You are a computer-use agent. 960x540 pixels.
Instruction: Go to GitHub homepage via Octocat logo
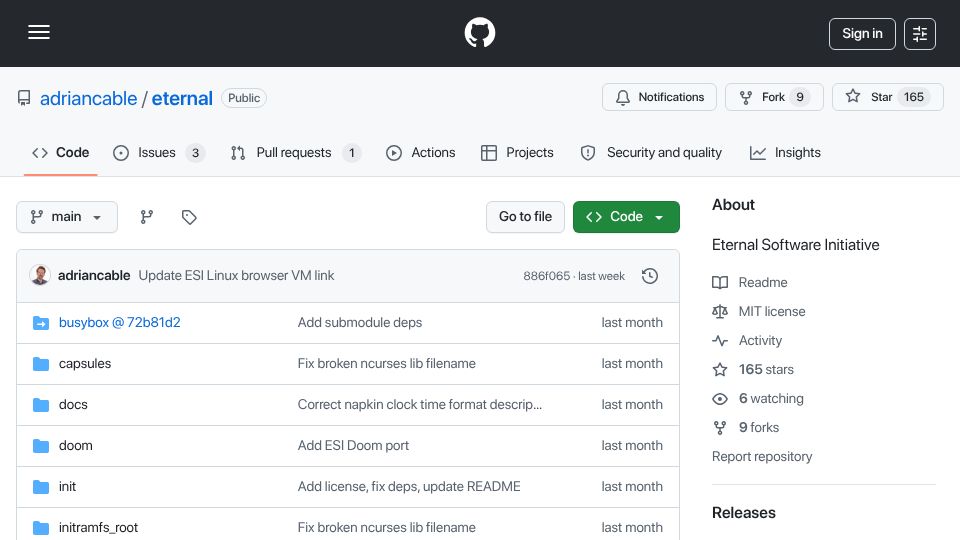pyautogui.click(x=479, y=32)
